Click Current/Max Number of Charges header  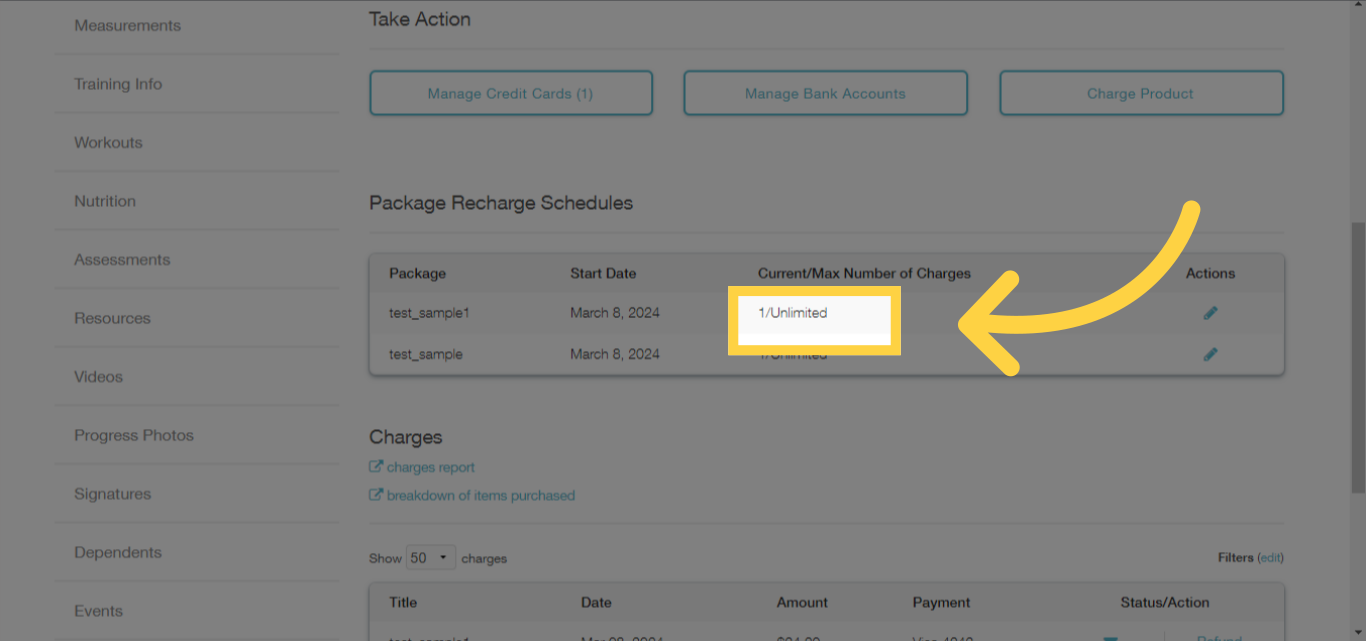[864, 273]
